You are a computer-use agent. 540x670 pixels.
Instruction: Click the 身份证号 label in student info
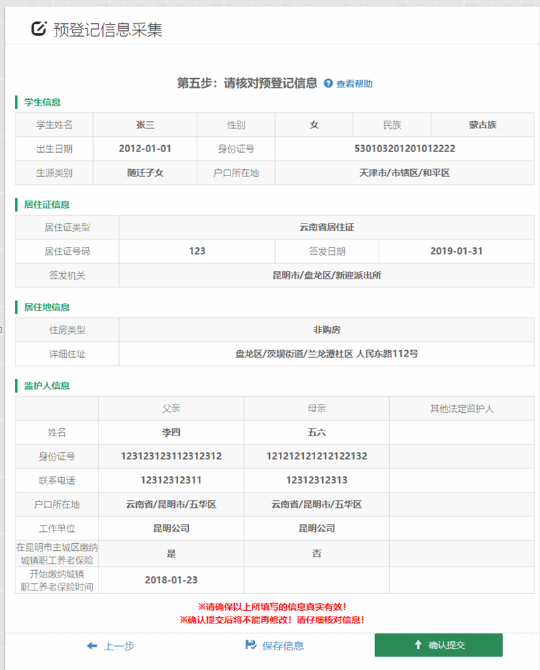236,149
